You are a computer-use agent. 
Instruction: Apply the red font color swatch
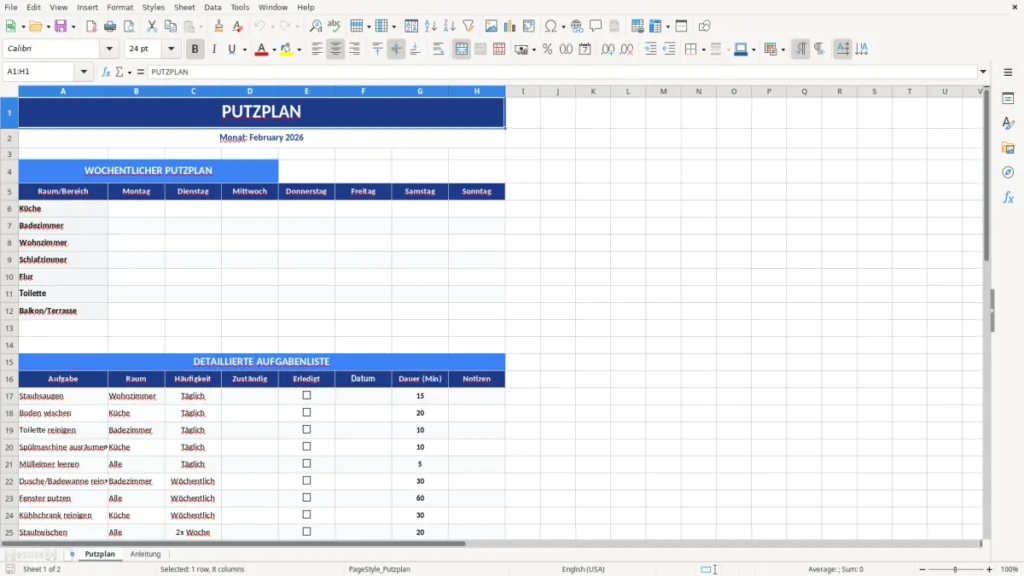pos(261,50)
